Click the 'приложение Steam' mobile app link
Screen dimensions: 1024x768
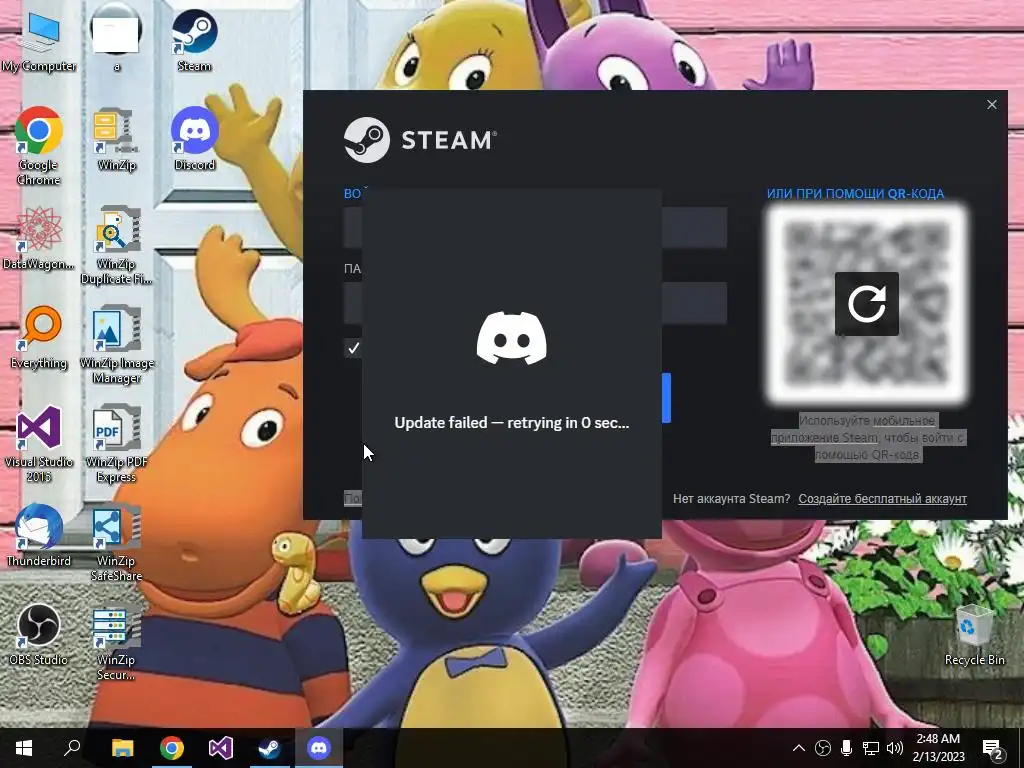(824, 438)
